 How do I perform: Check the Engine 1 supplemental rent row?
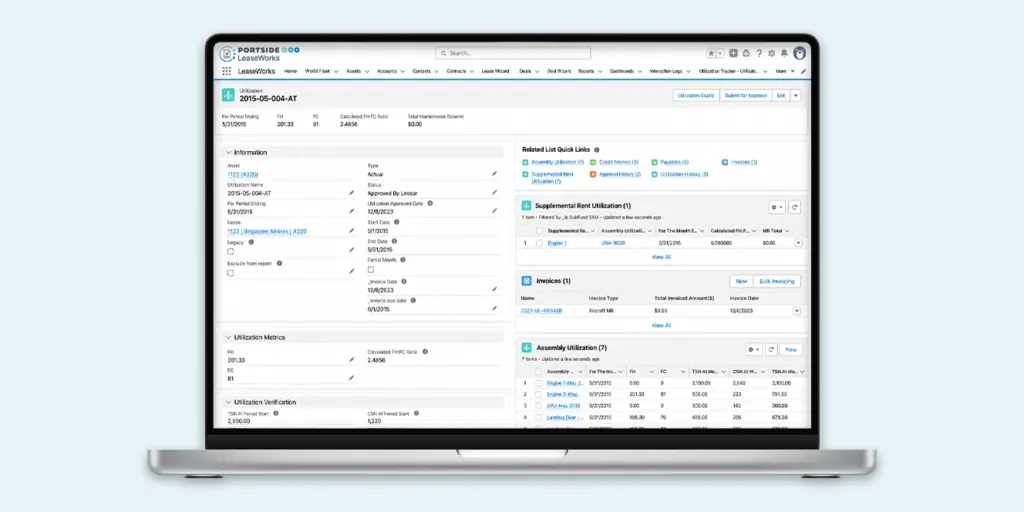tap(539, 243)
